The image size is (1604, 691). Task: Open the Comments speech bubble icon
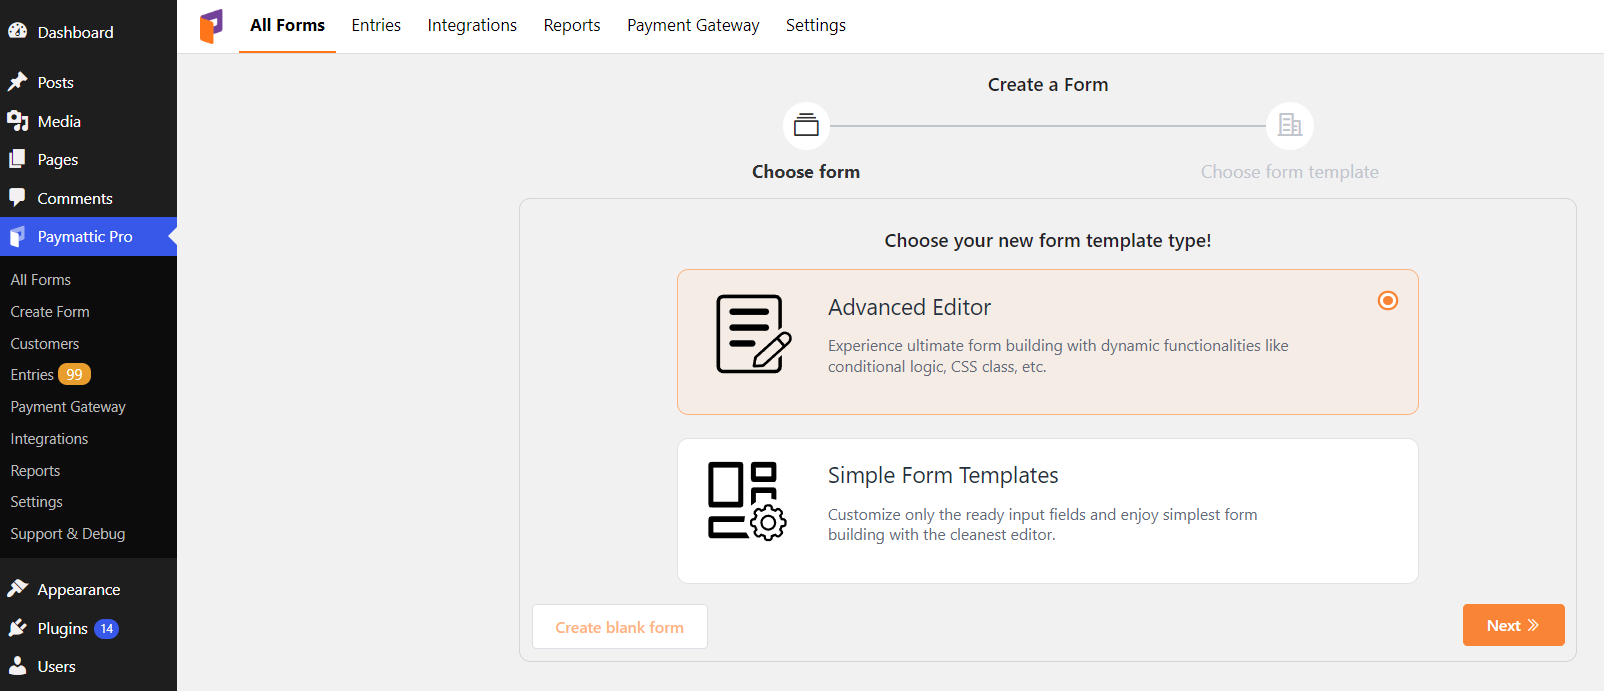click(18, 198)
